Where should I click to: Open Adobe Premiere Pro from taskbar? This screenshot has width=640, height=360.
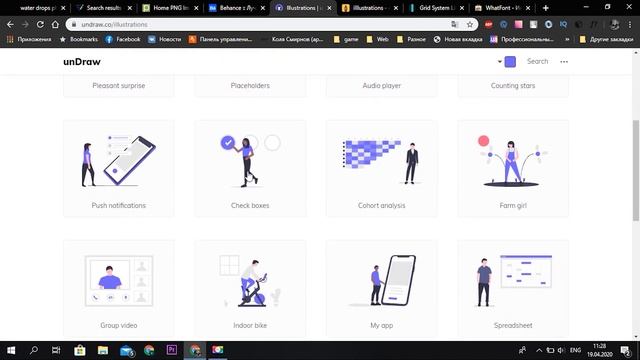pos(172,350)
